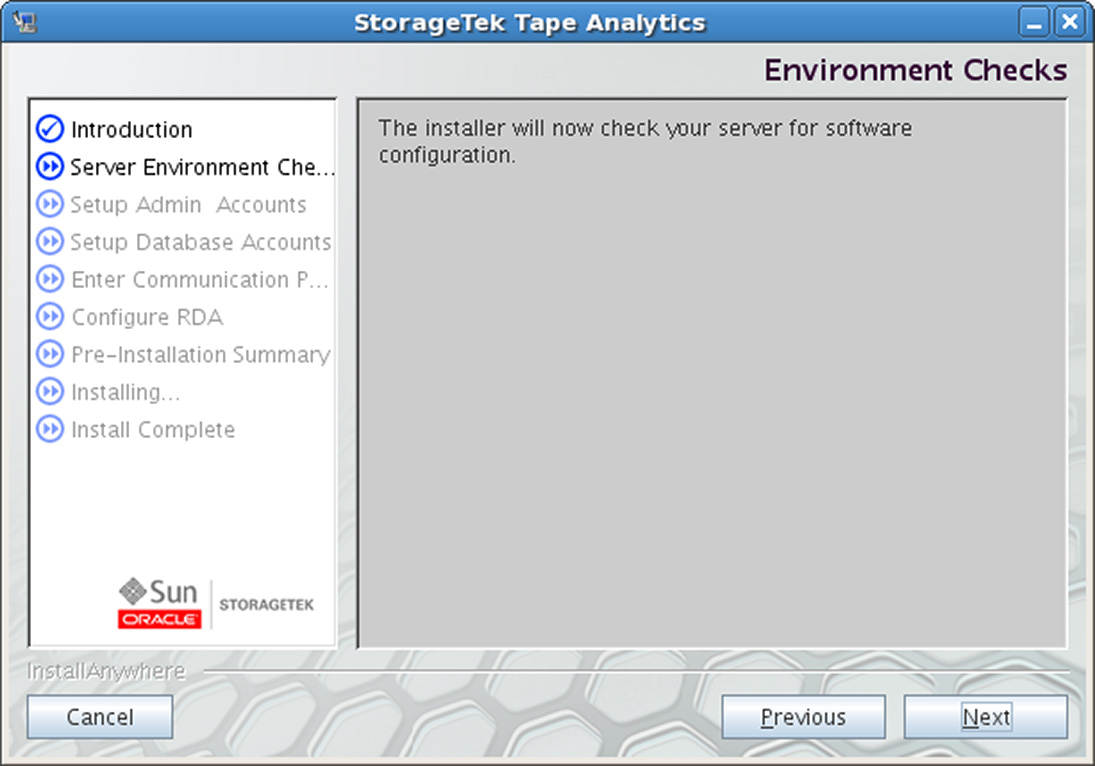This screenshot has width=1095, height=766.
Task: Cancel the installation
Action: pyautogui.click(x=100, y=716)
